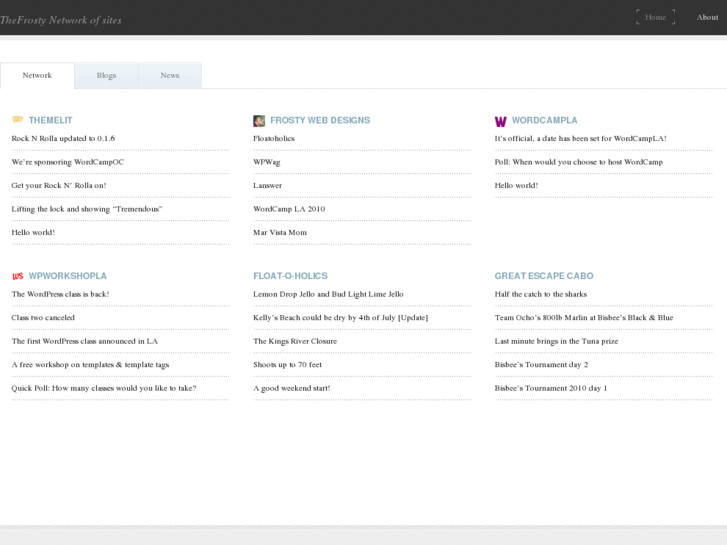
Task: Open 'The WordPress class is back!'
Action: coord(60,294)
